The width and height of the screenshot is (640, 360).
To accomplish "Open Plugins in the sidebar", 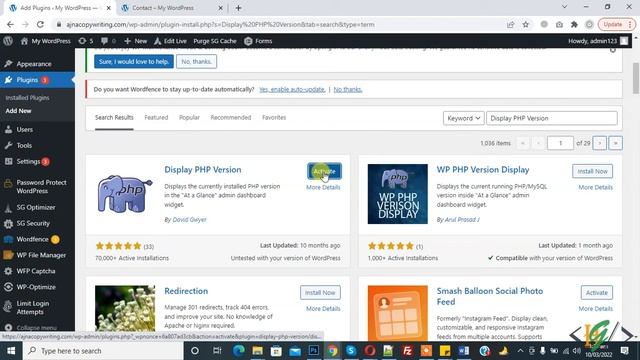I will point(27,80).
